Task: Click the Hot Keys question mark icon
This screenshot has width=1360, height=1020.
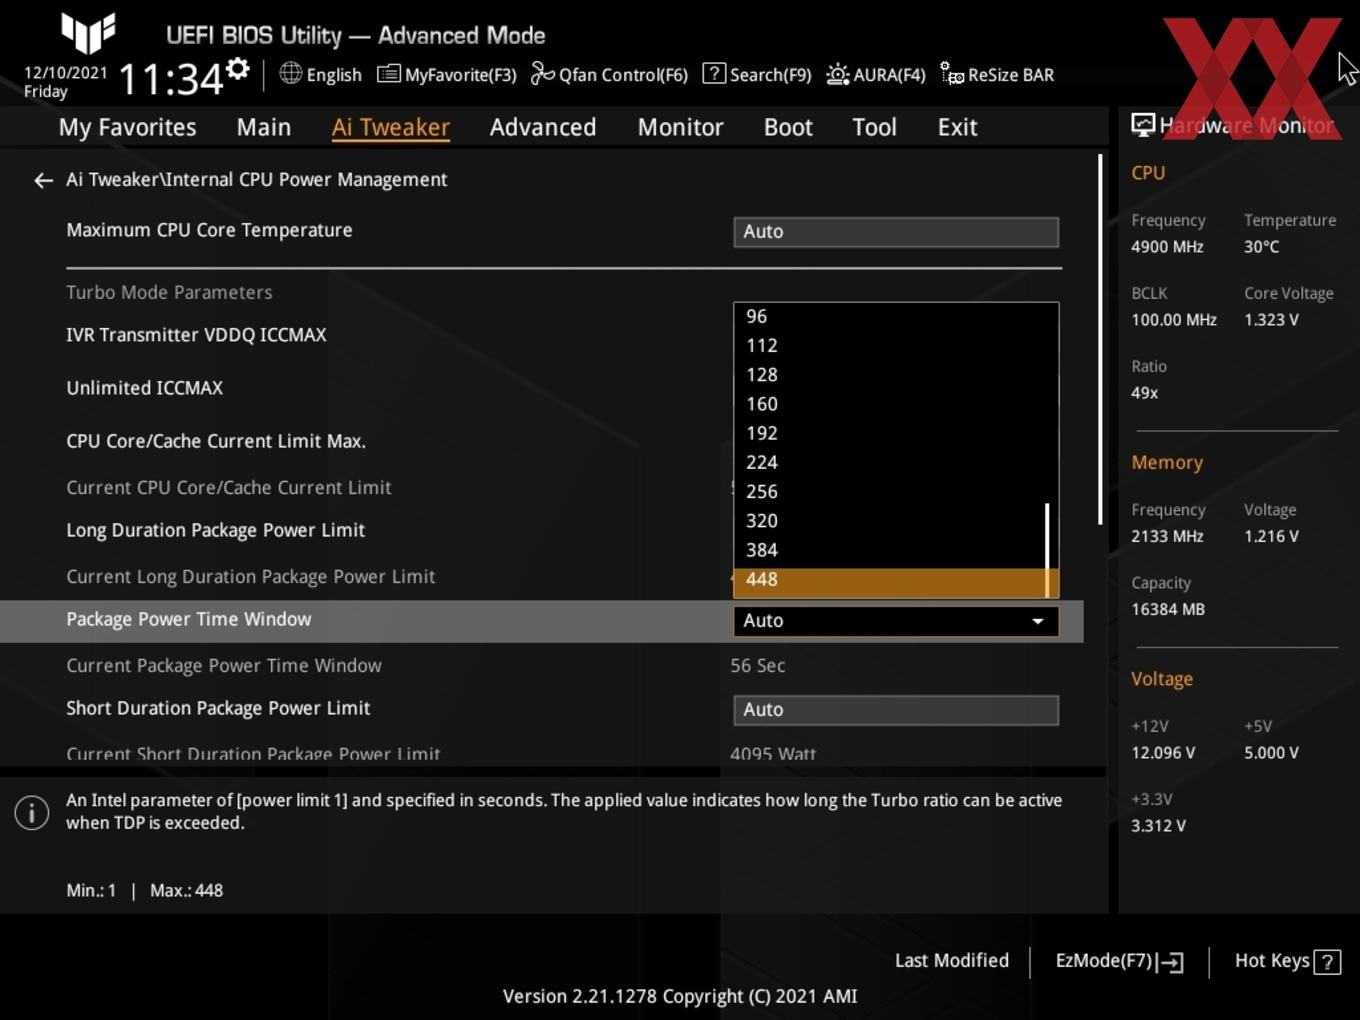Action: (x=1327, y=962)
